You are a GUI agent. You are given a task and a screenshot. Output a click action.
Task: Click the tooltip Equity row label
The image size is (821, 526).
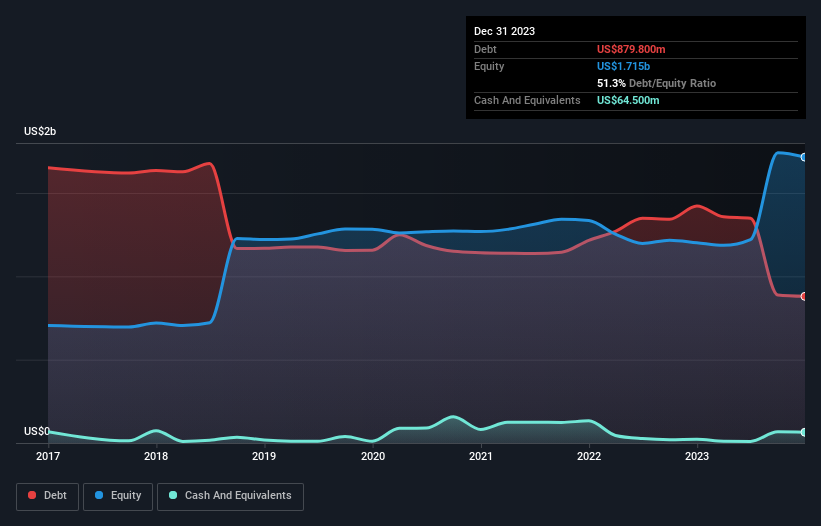coord(489,66)
